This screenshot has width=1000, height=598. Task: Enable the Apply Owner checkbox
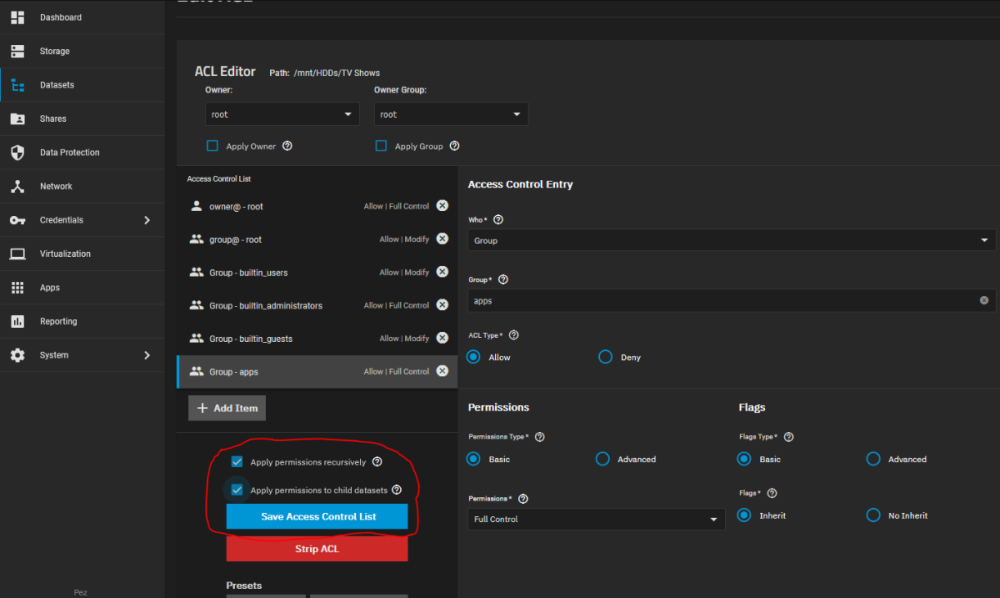coord(212,146)
